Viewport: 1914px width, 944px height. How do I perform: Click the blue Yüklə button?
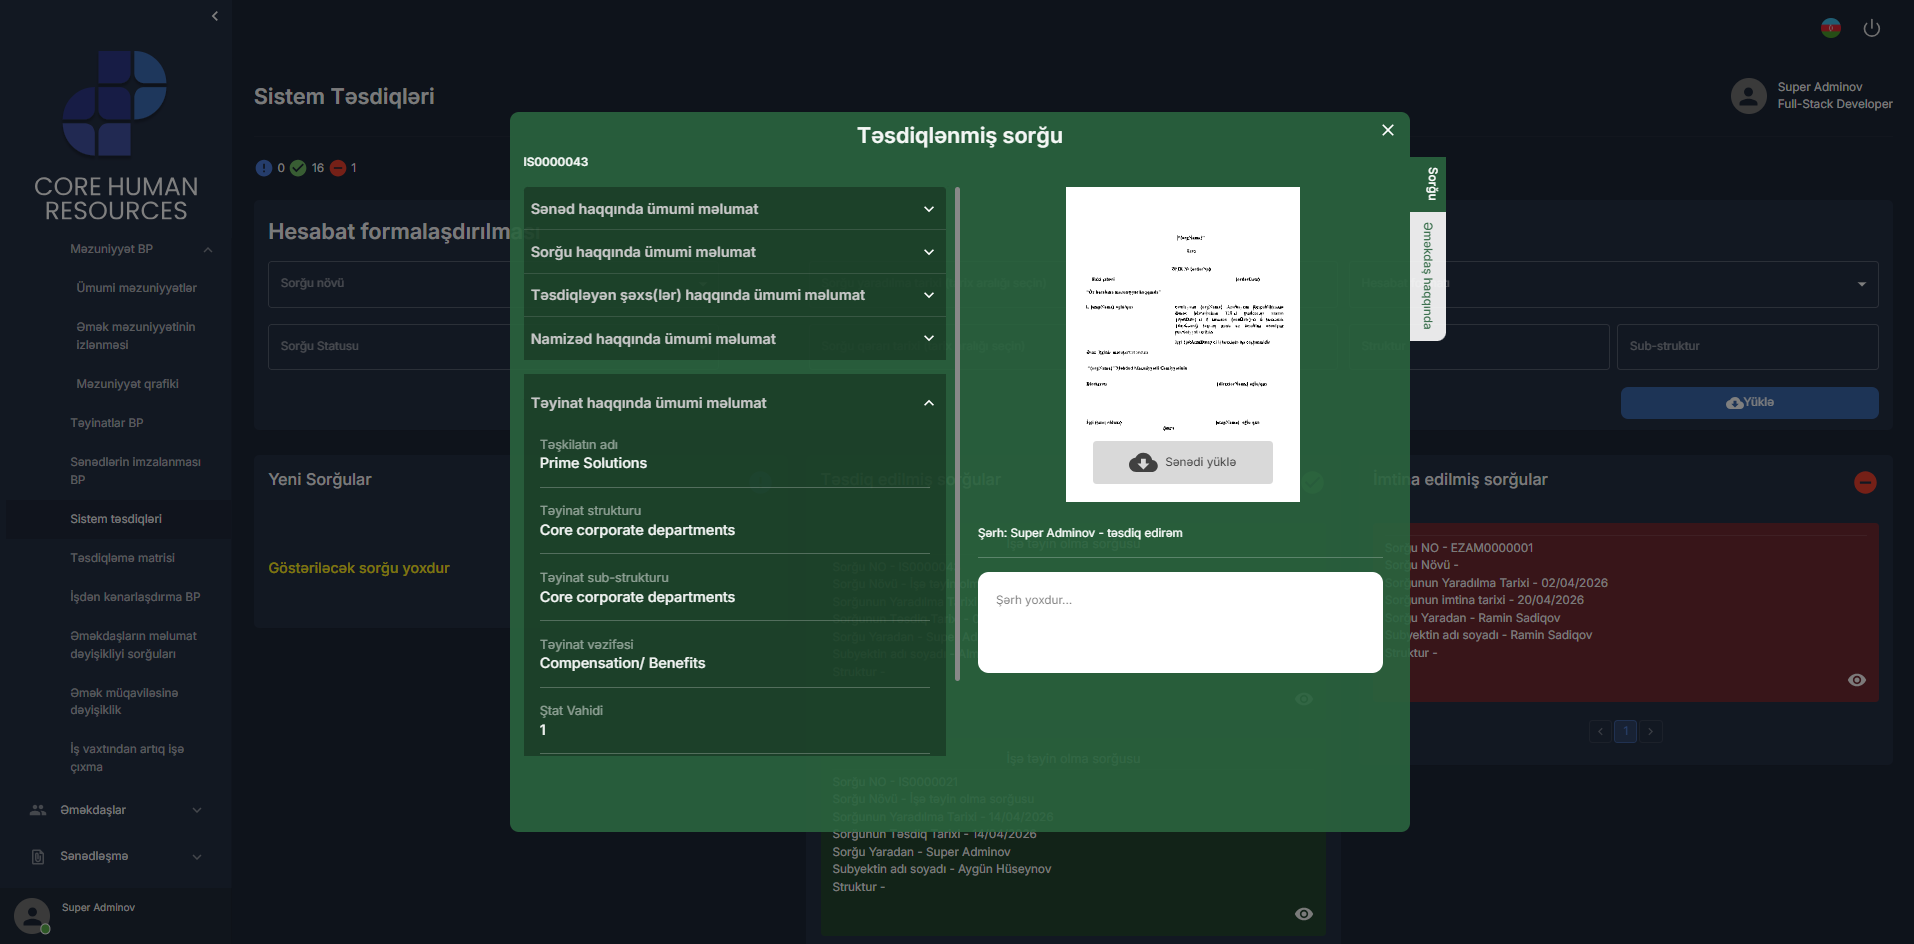pos(1750,403)
